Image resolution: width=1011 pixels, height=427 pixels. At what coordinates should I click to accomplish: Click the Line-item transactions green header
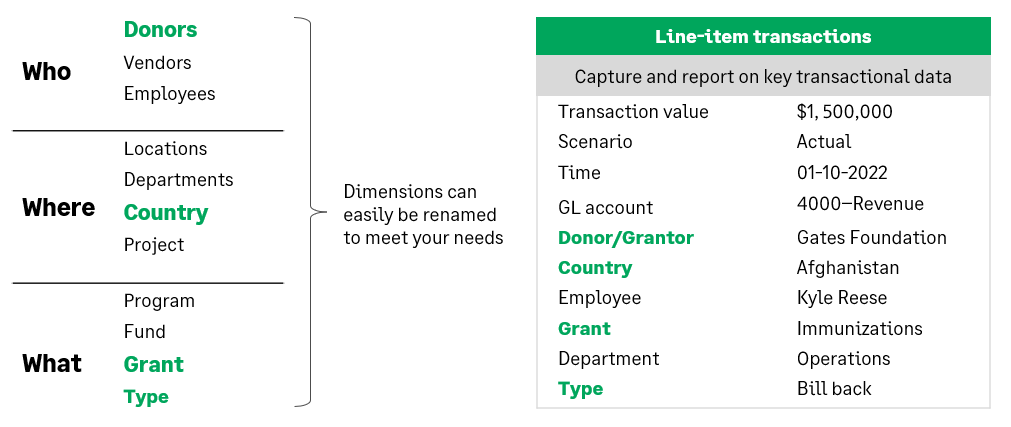[763, 37]
